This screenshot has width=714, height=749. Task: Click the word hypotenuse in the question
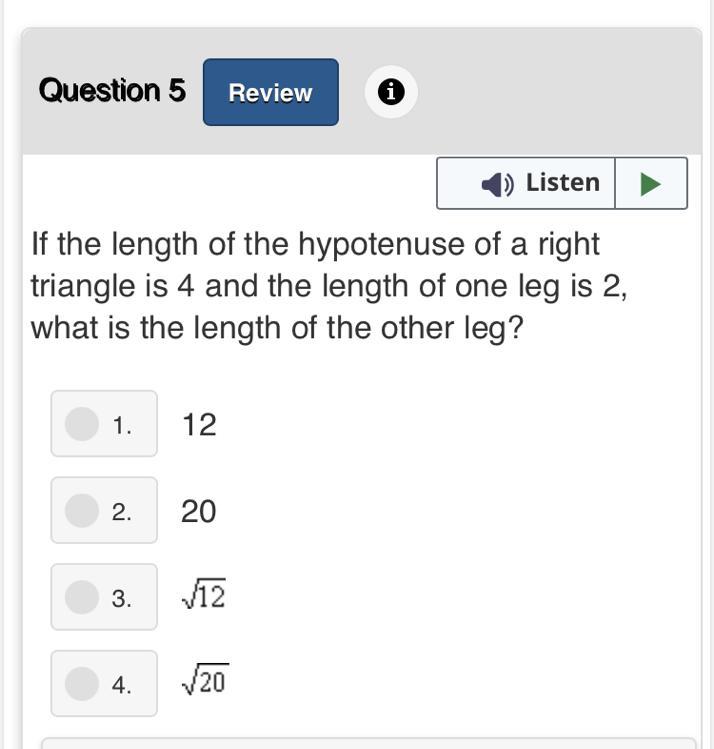click(381, 245)
